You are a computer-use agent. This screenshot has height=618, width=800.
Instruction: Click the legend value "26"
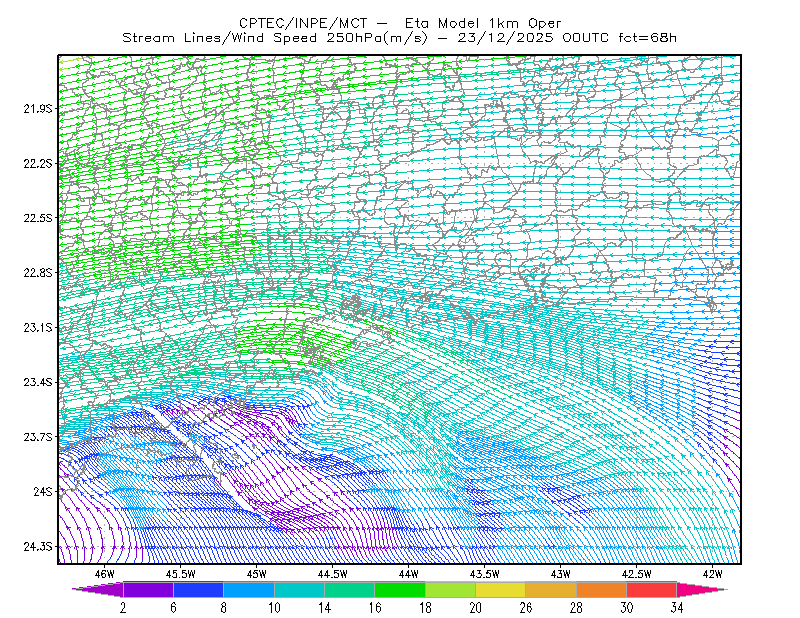coord(526,608)
